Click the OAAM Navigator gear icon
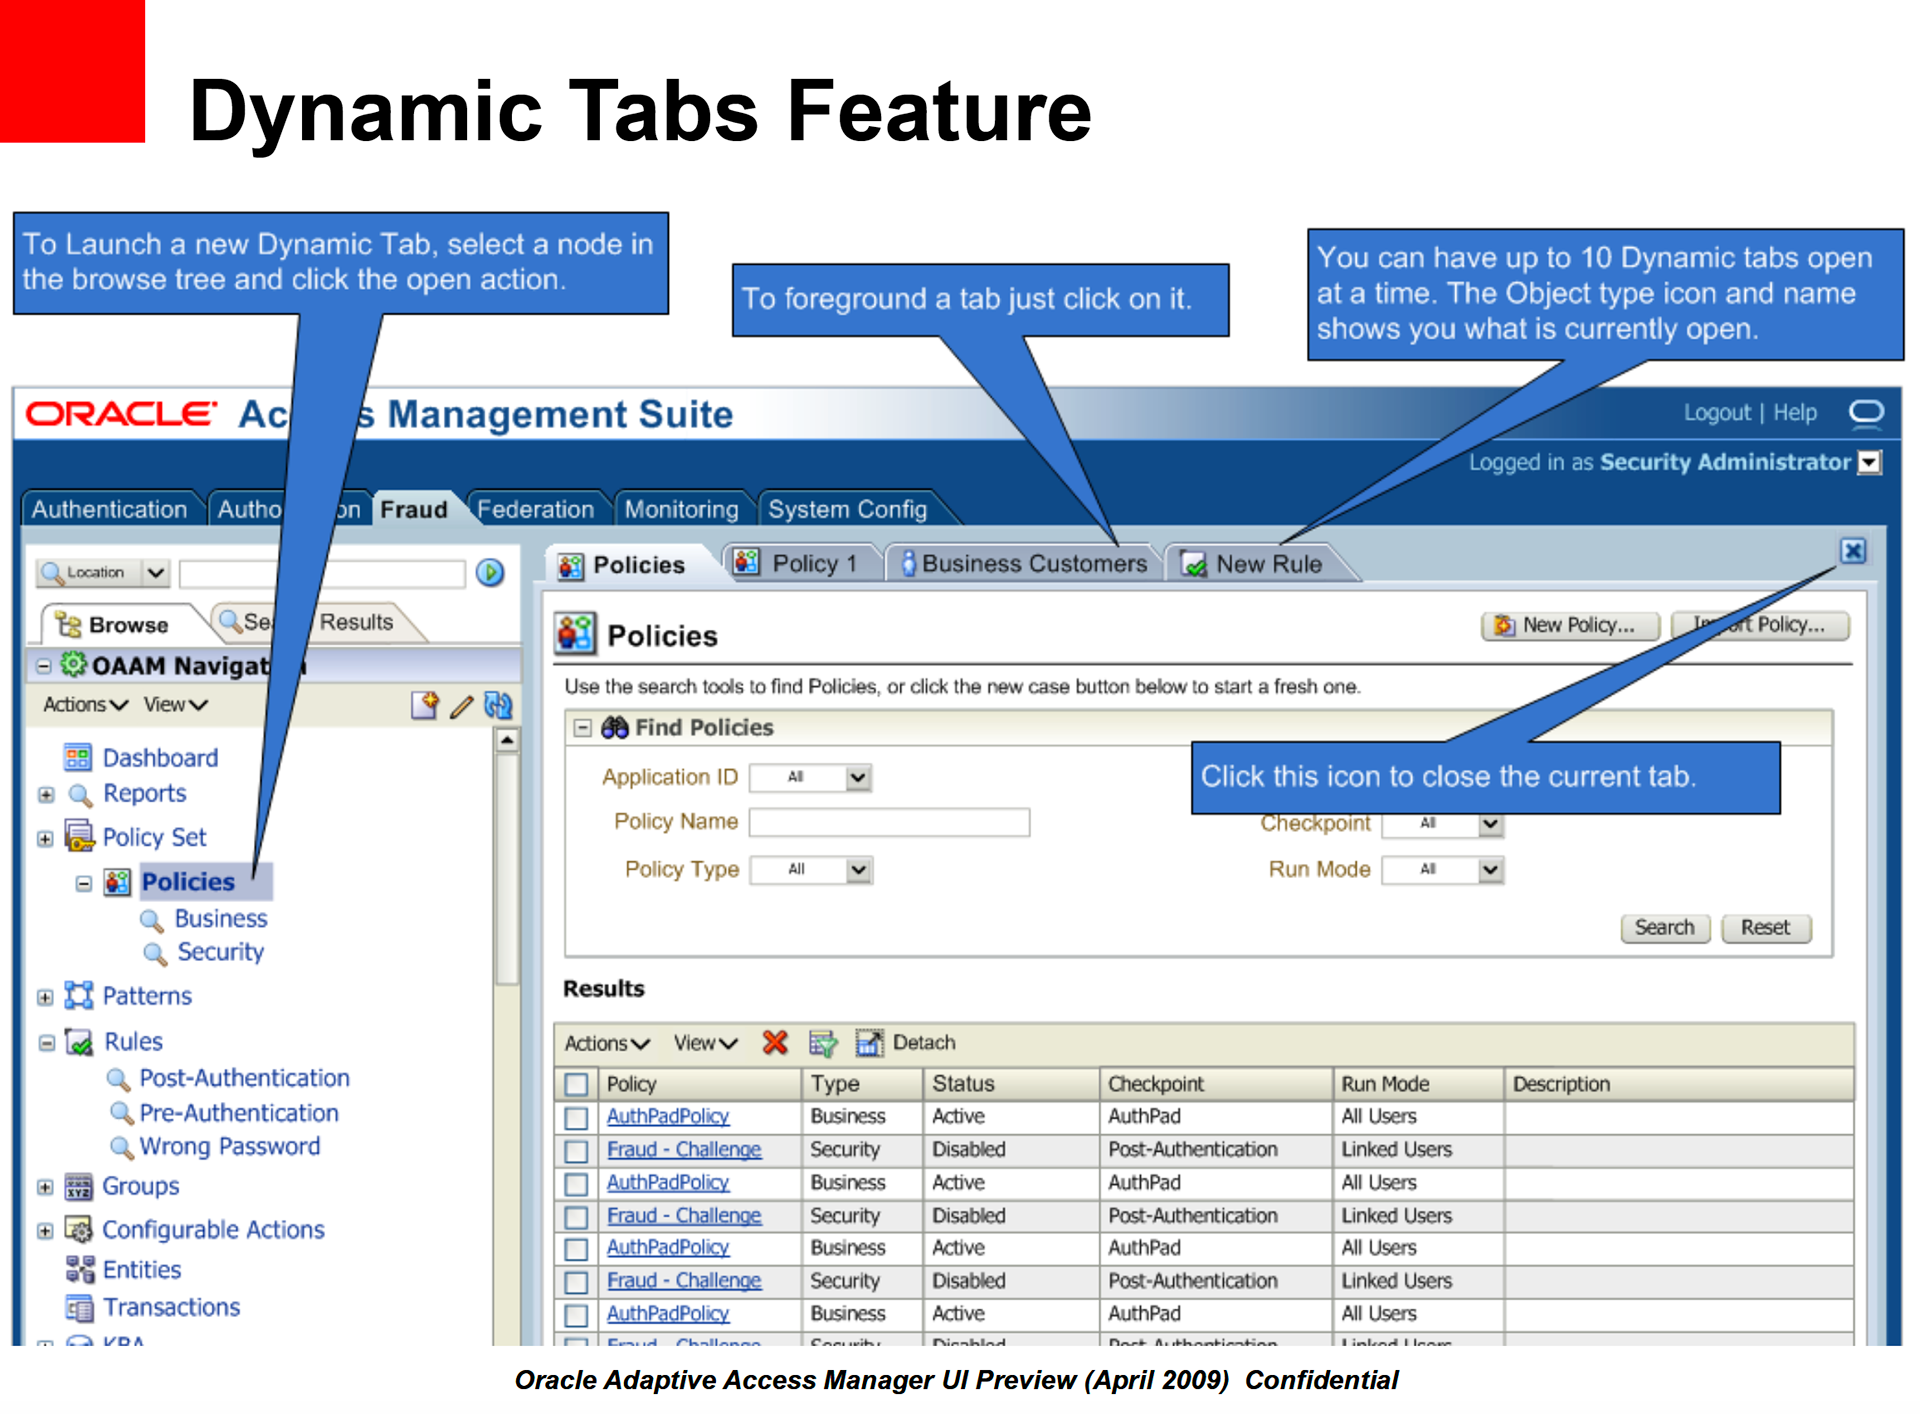The width and height of the screenshot is (1920, 1414). click(74, 664)
